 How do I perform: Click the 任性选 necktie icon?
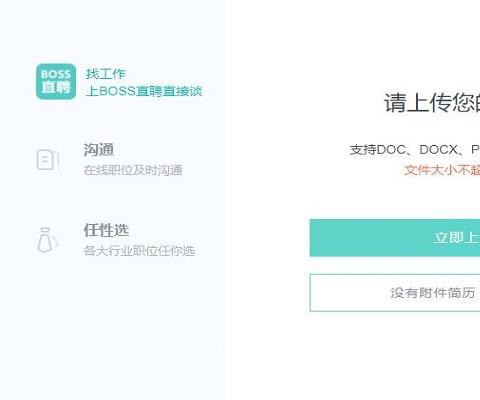(x=47, y=240)
